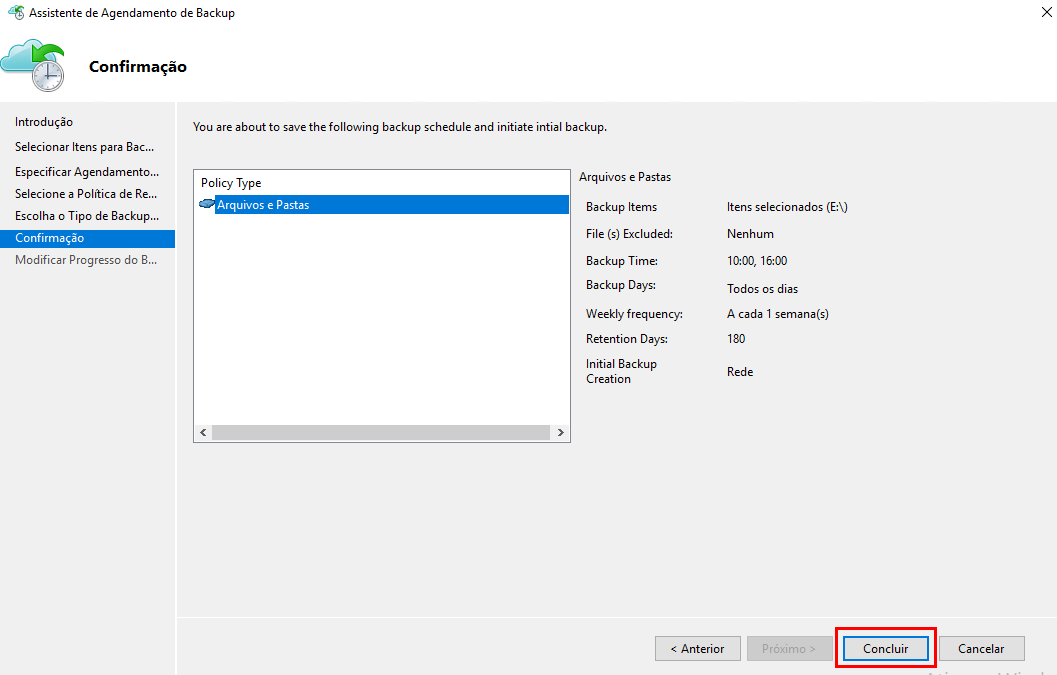
Task: Click the Confirmação page title
Action: pos(138,67)
